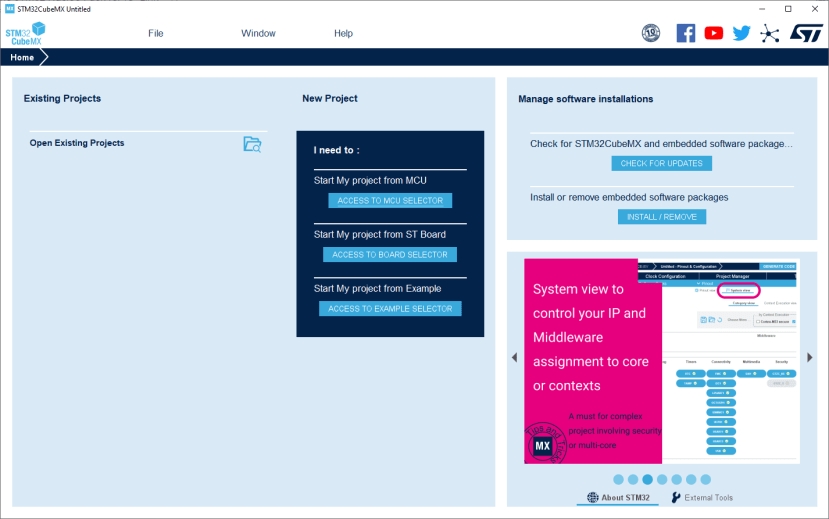This screenshot has height=519, width=829.
Task: Click the About STM32 globe icon
Action: (x=593, y=497)
